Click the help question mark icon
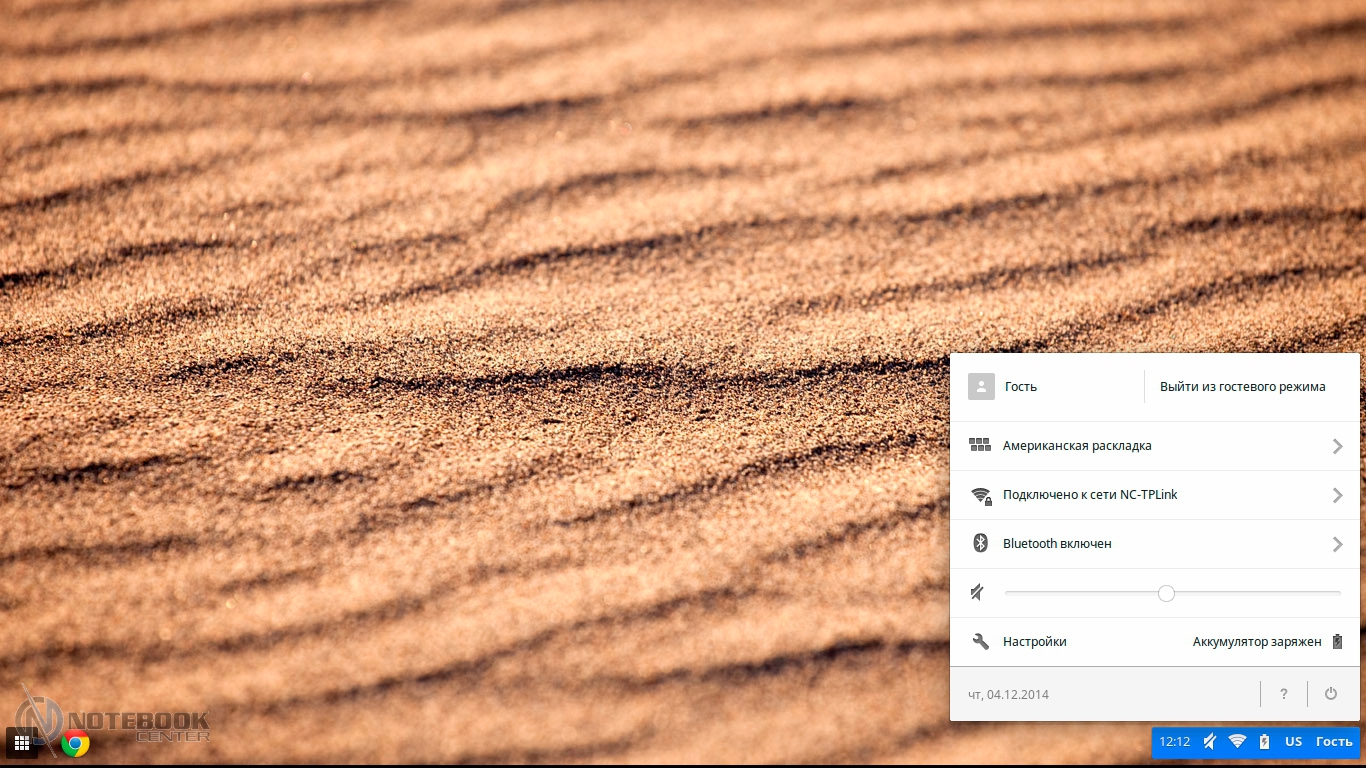Image resolution: width=1366 pixels, height=768 pixels. [1284, 694]
